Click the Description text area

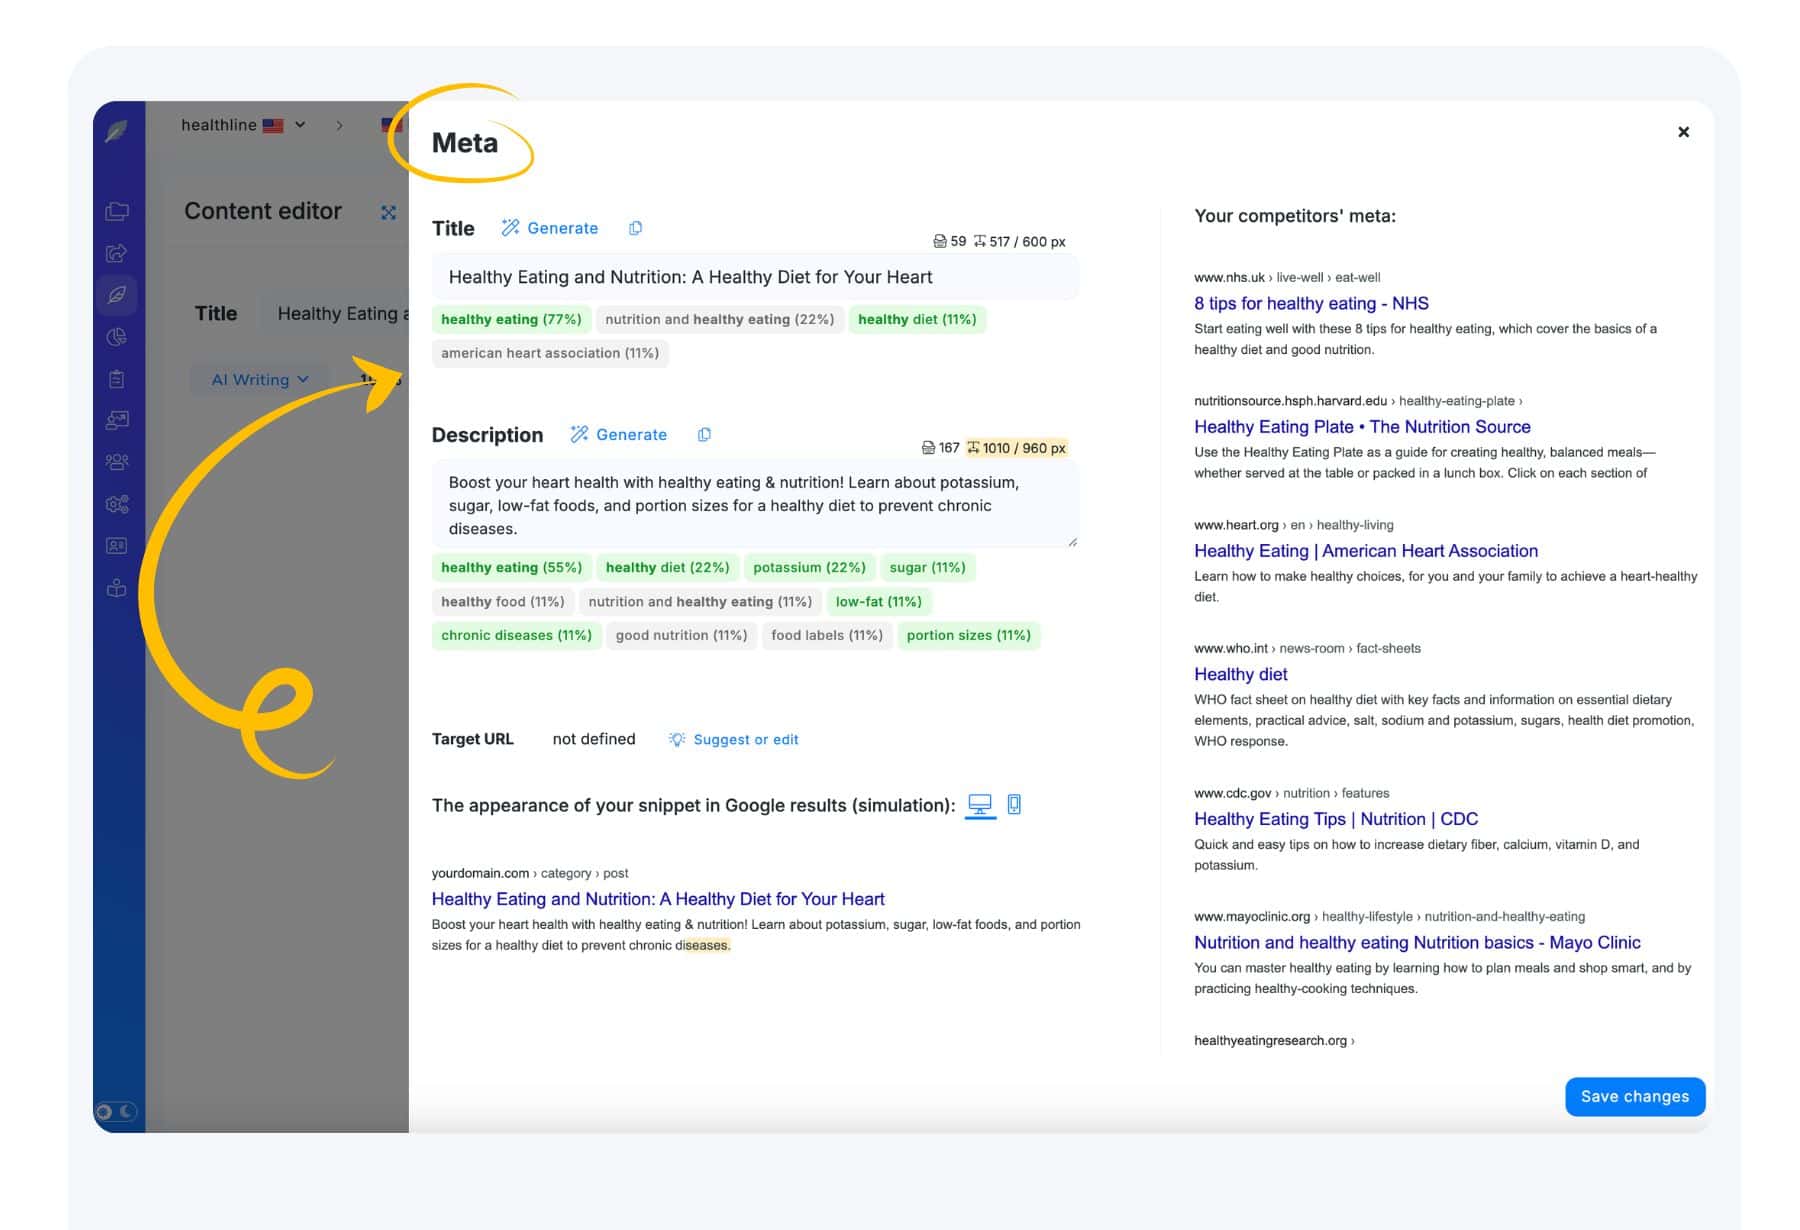coord(755,505)
